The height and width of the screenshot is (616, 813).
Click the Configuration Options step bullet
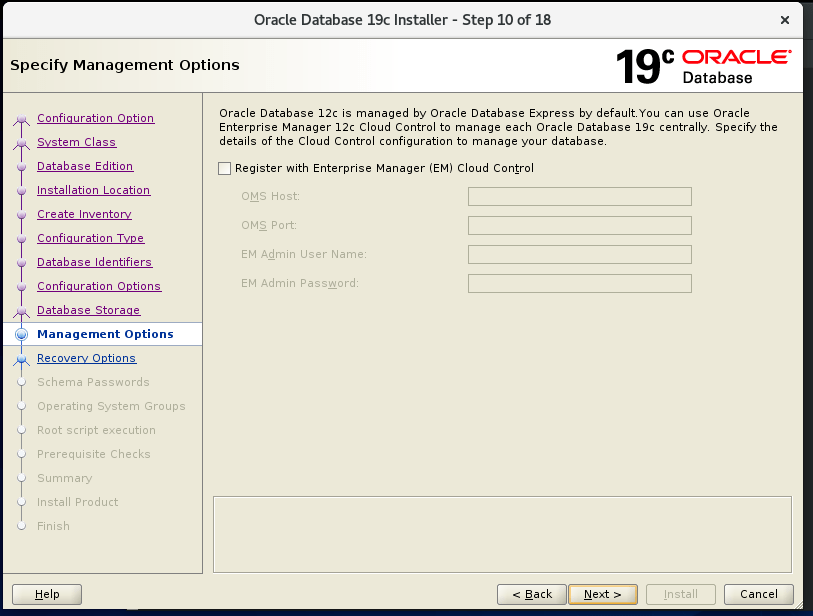click(21, 287)
